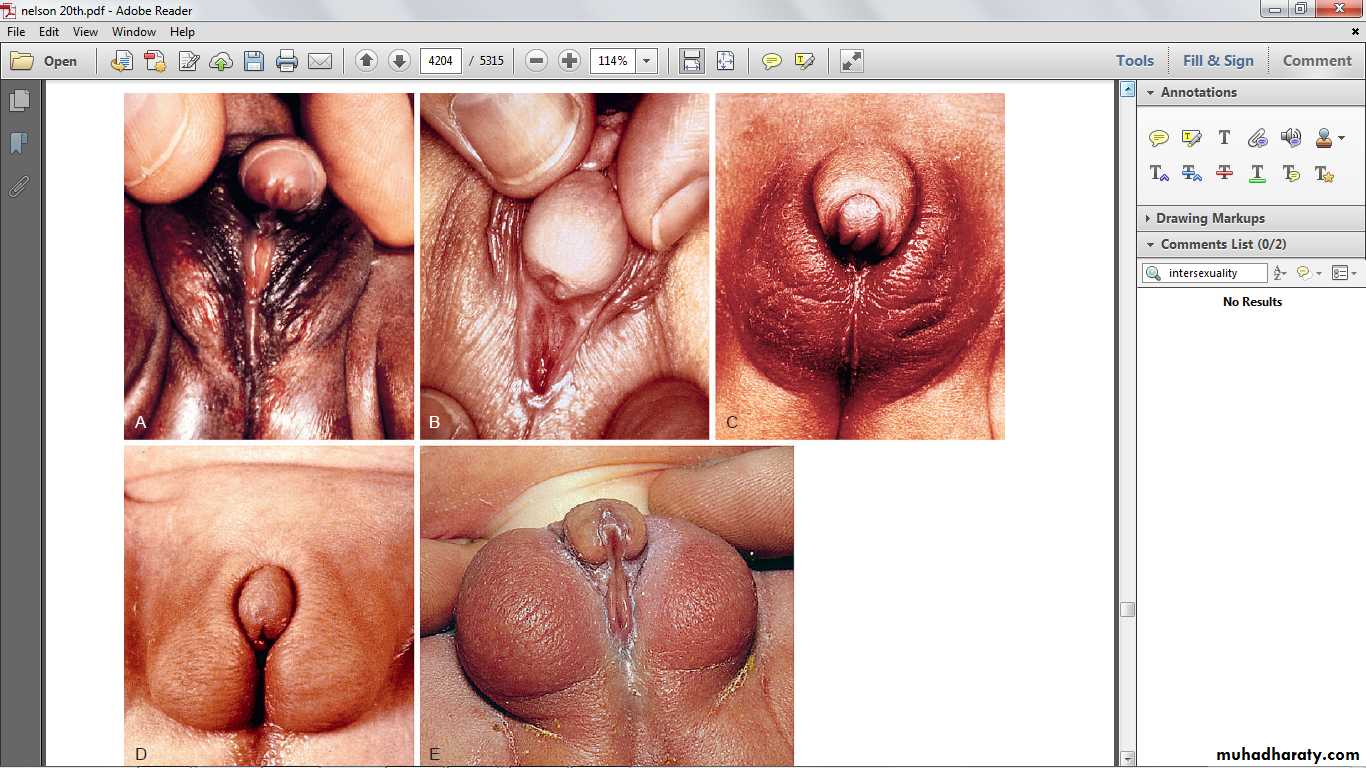1366x768 pixels.
Task: Click the Save file icon in toolbar
Action: (254, 61)
